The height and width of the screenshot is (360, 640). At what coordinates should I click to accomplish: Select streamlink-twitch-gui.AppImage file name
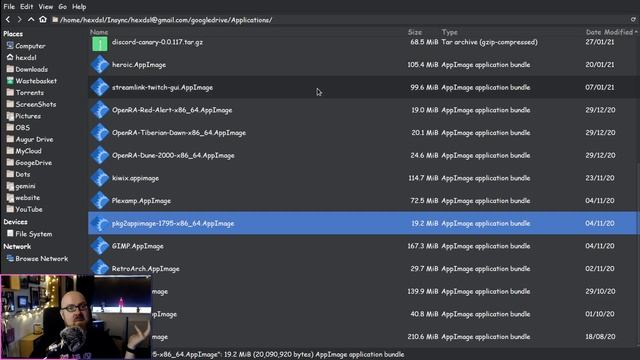[162, 87]
